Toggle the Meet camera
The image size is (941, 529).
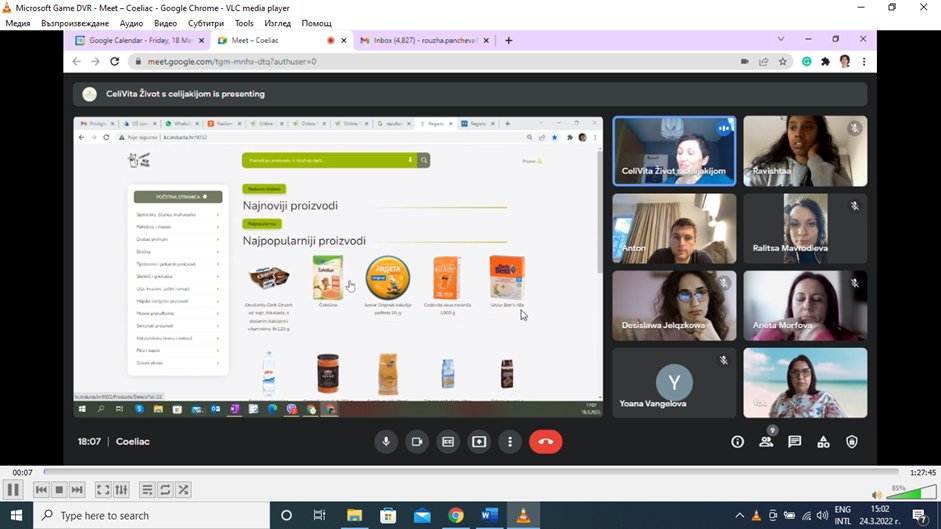416,441
